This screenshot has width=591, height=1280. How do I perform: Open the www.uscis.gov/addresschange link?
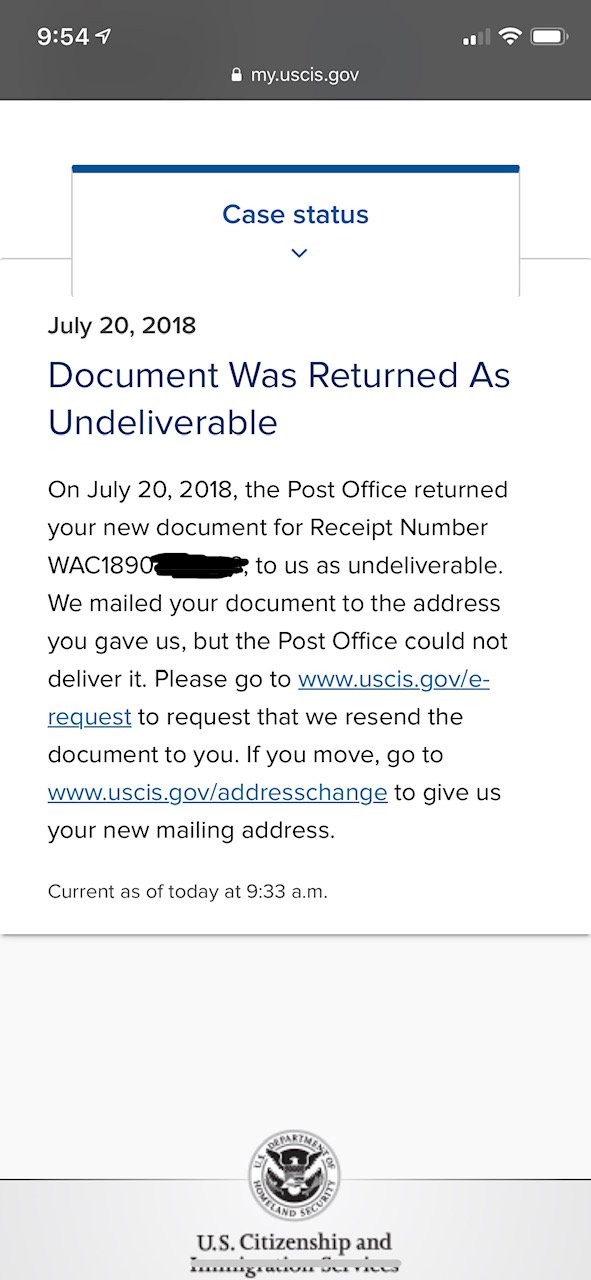[217, 793]
